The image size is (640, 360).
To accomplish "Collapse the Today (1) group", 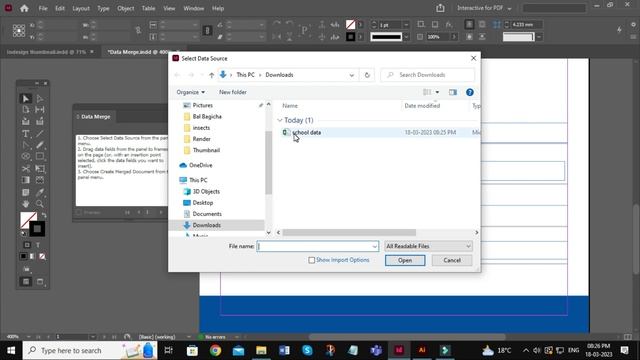I will (280, 120).
